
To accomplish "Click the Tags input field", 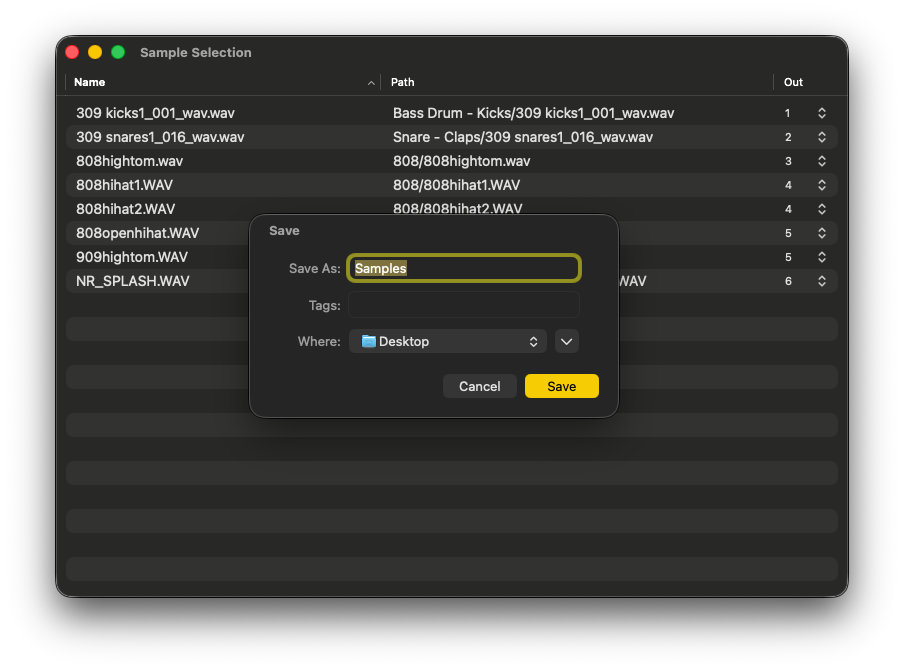I will (x=463, y=305).
